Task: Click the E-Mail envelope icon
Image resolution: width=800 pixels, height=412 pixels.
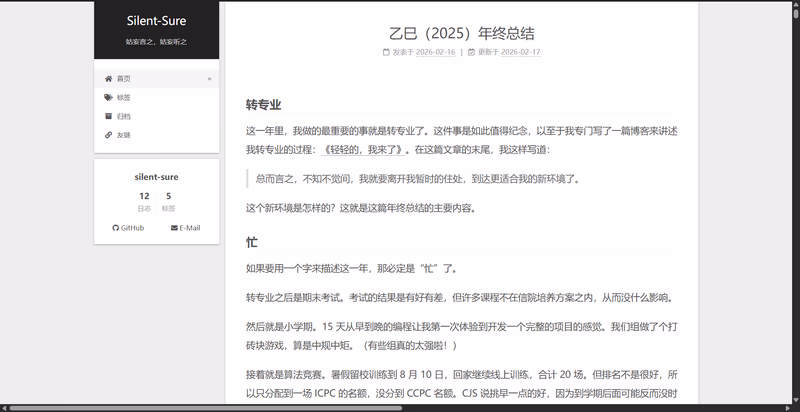Action: (174, 228)
